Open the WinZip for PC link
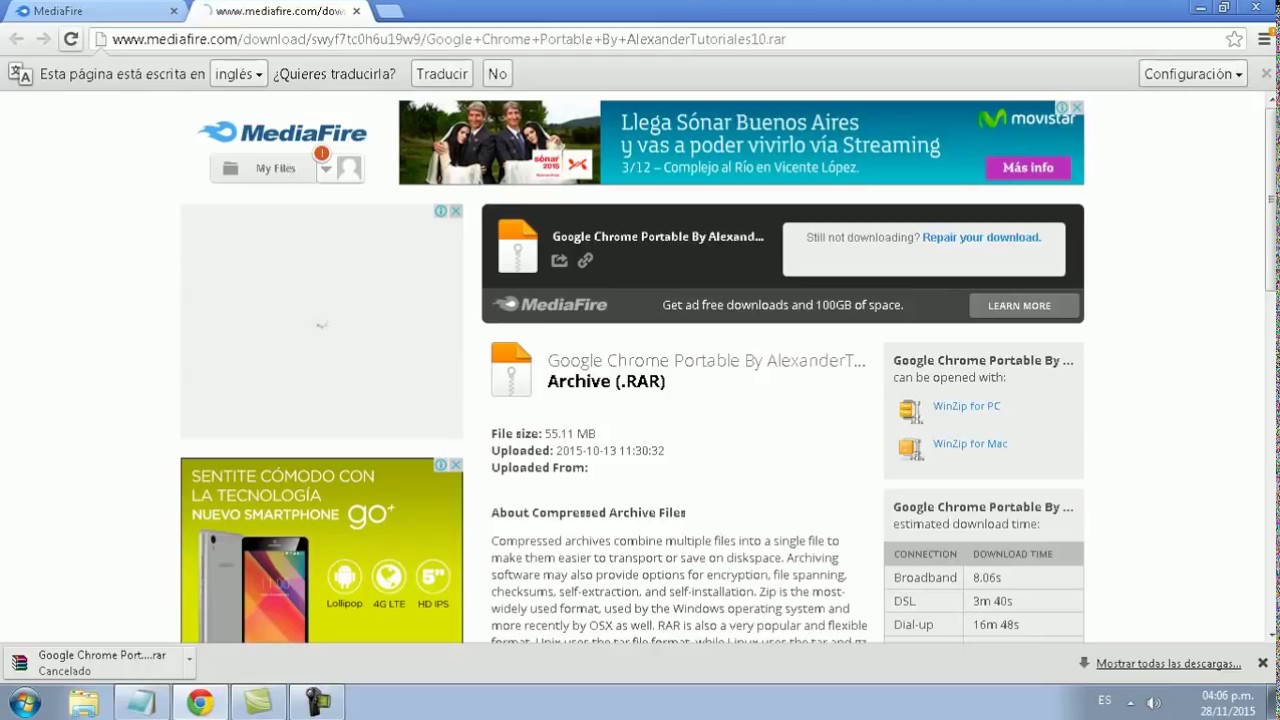The width and height of the screenshot is (1280, 720). click(966, 406)
